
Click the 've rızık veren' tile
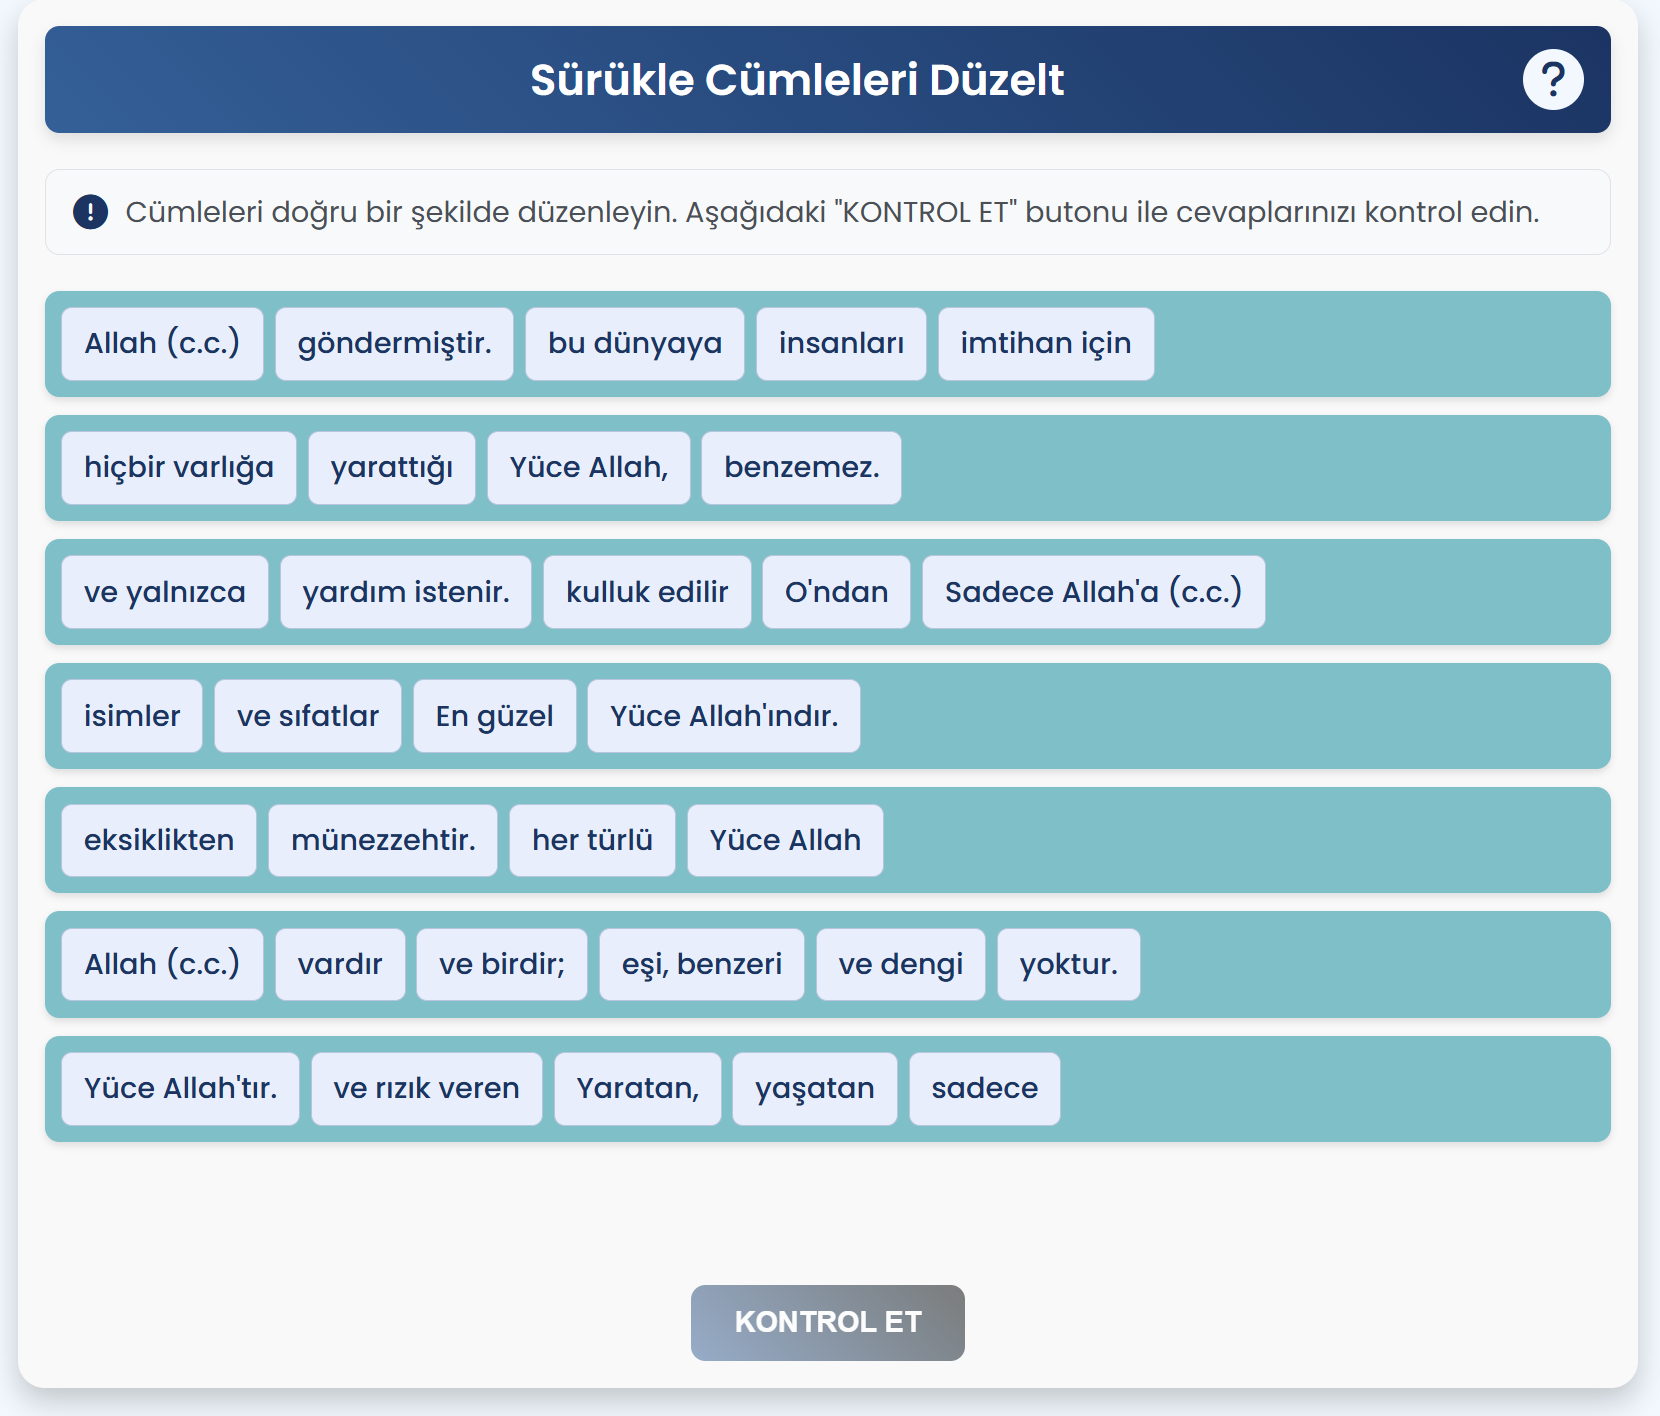point(427,1089)
